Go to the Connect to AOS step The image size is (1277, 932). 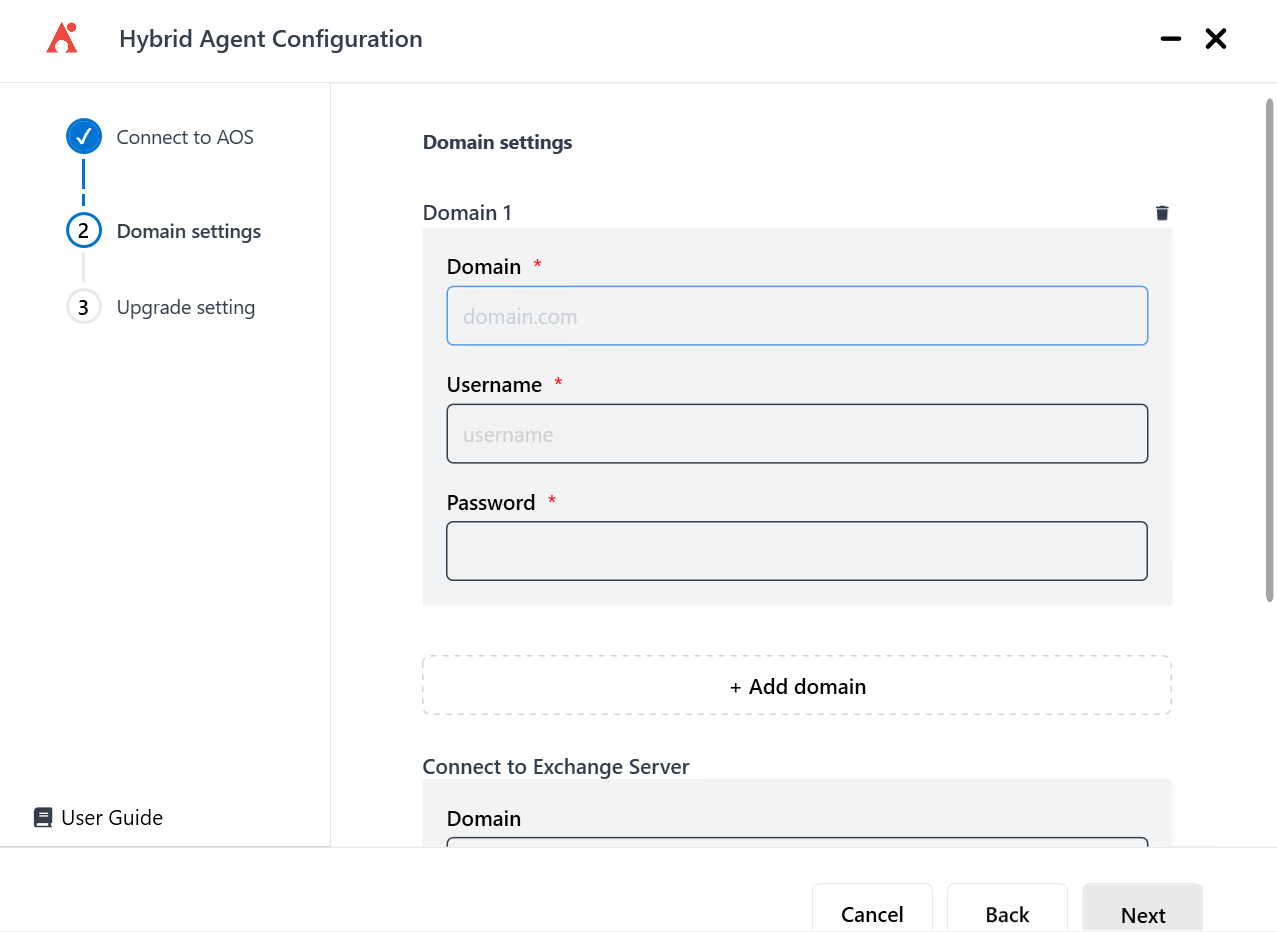185,137
